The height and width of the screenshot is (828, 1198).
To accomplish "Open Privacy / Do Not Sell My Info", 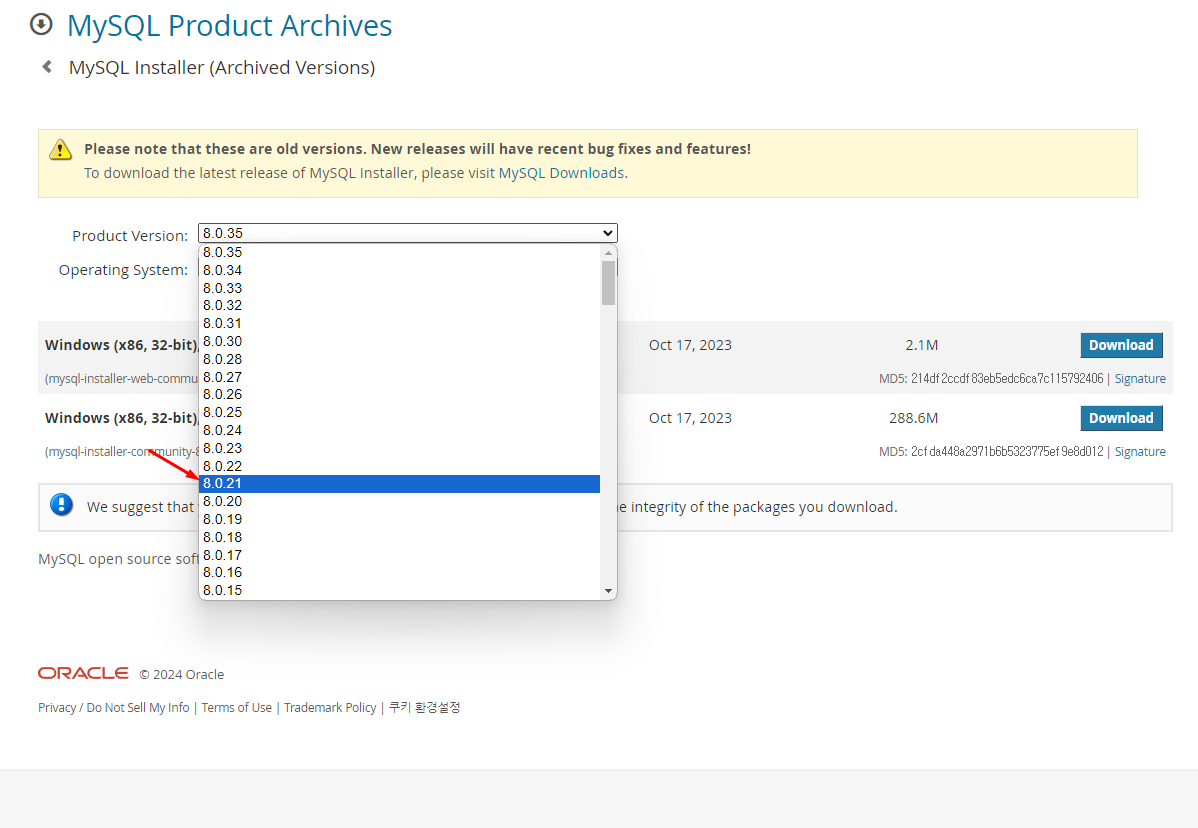I will pos(114,708).
